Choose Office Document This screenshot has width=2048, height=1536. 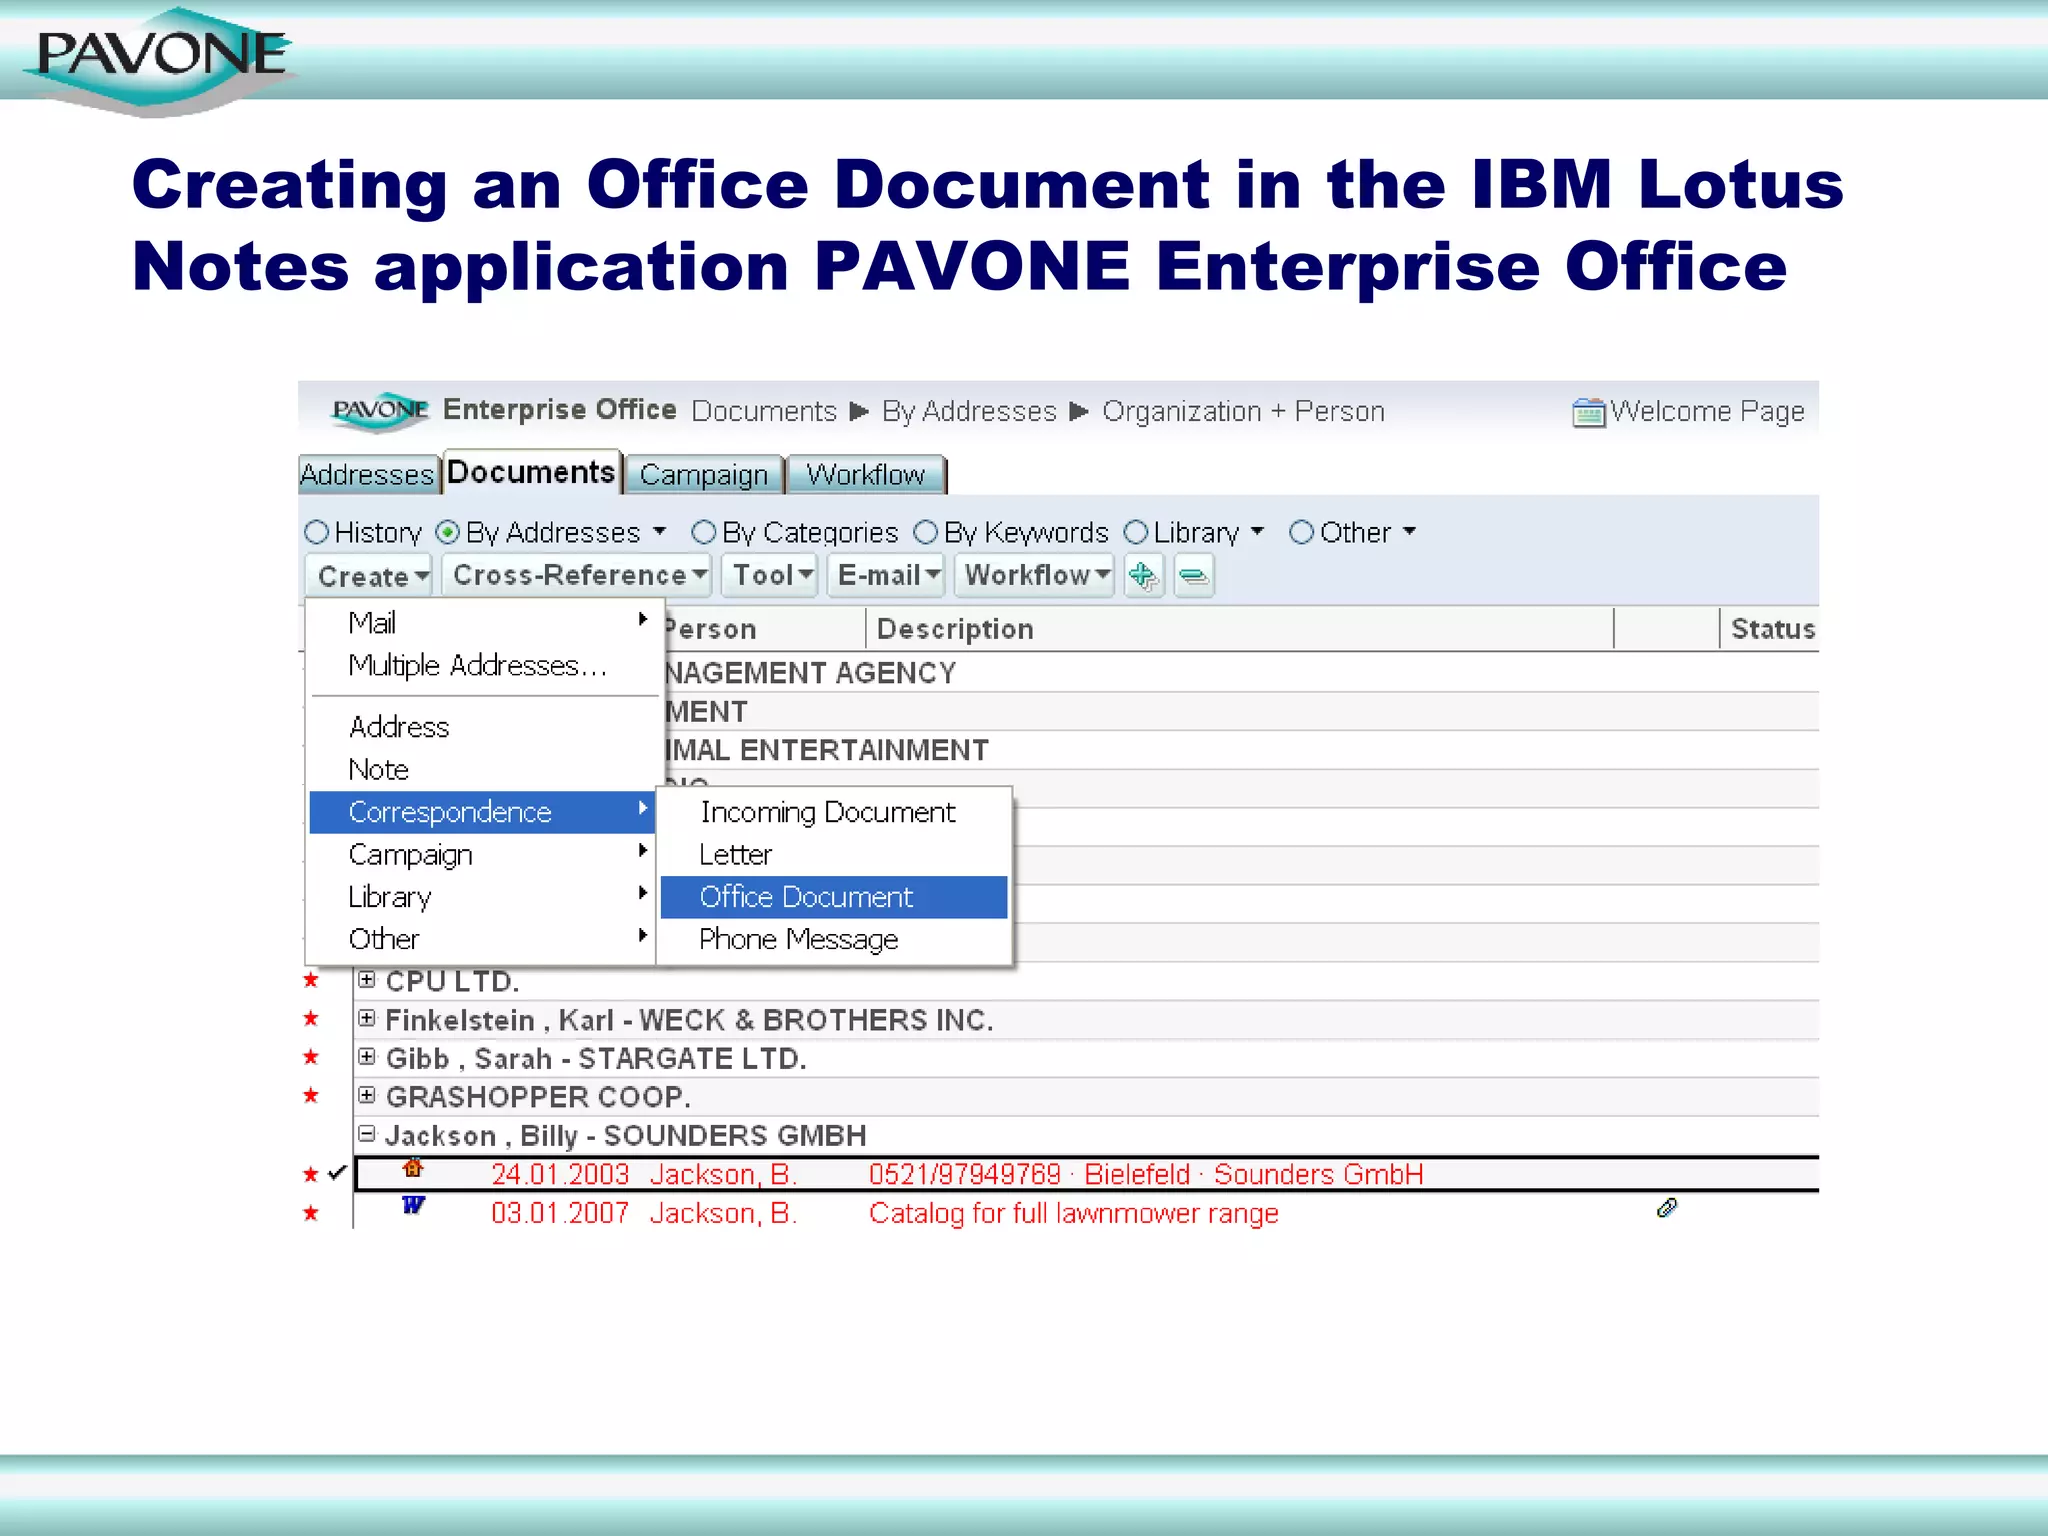tap(834, 897)
